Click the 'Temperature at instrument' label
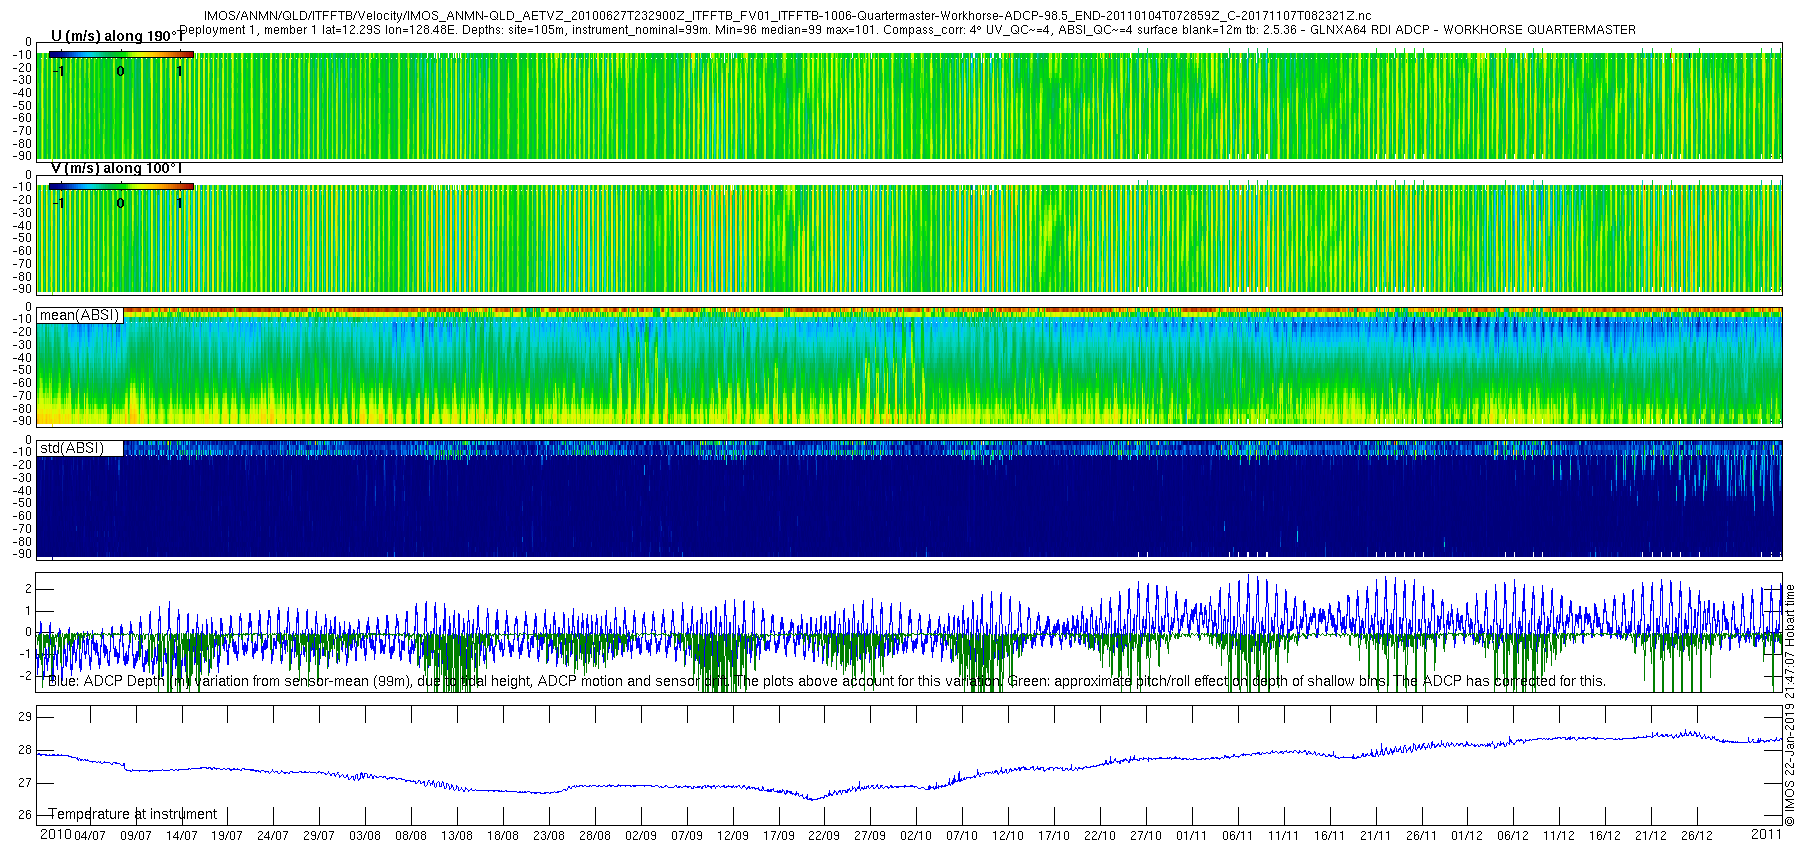This screenshot has height=850, width=1800. coord(133,814)
